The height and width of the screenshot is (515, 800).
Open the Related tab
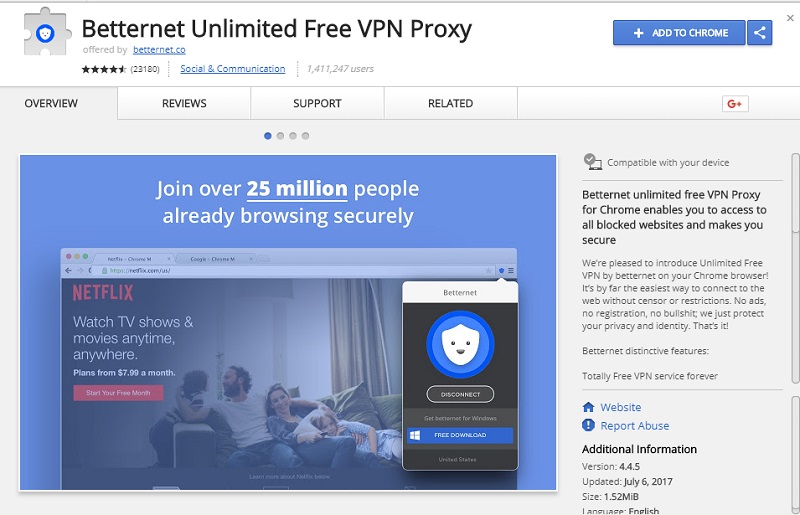[x=451, y=103]
